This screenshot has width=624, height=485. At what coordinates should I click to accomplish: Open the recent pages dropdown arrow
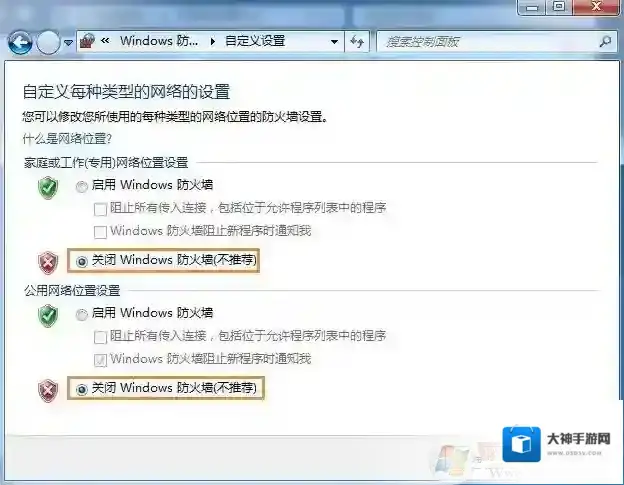[68, 42]
